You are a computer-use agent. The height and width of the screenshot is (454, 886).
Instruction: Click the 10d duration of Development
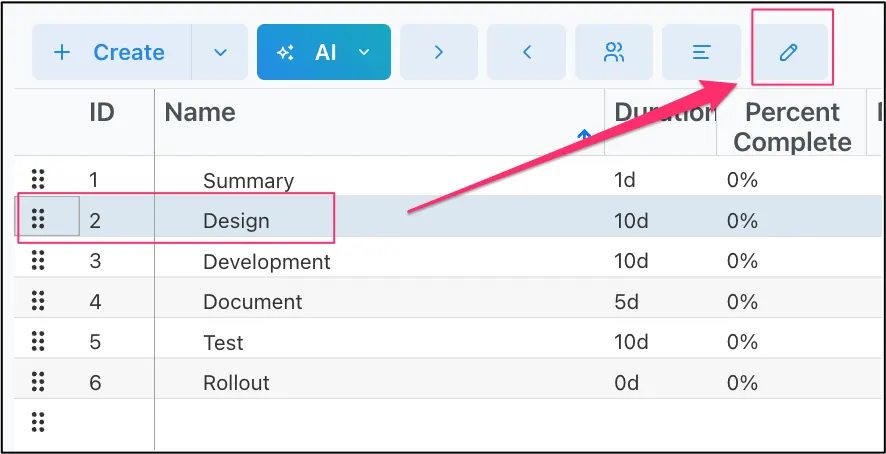(631, 261)
